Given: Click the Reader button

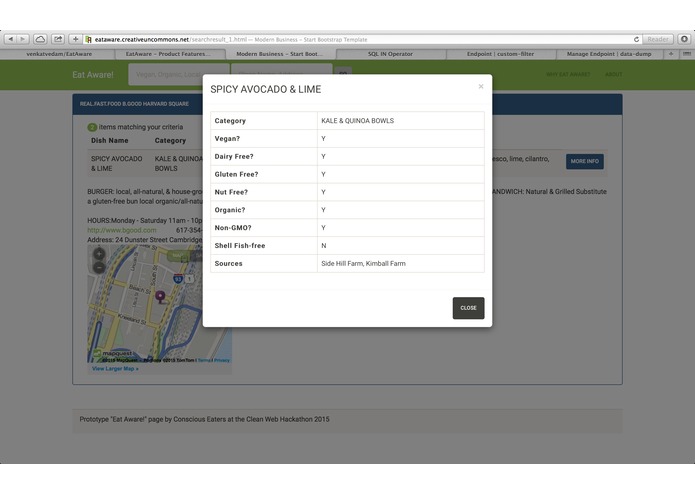Looking at the screenshot, I should [x=658, y=39].
